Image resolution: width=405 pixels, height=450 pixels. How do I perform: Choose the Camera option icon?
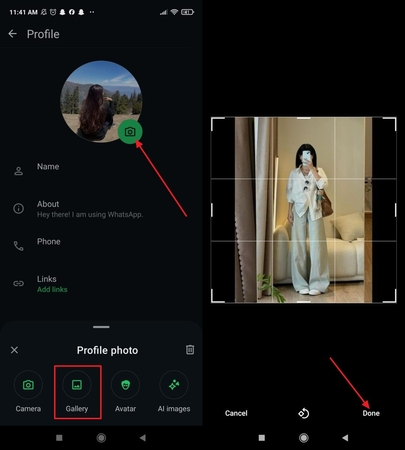point(28,385)
